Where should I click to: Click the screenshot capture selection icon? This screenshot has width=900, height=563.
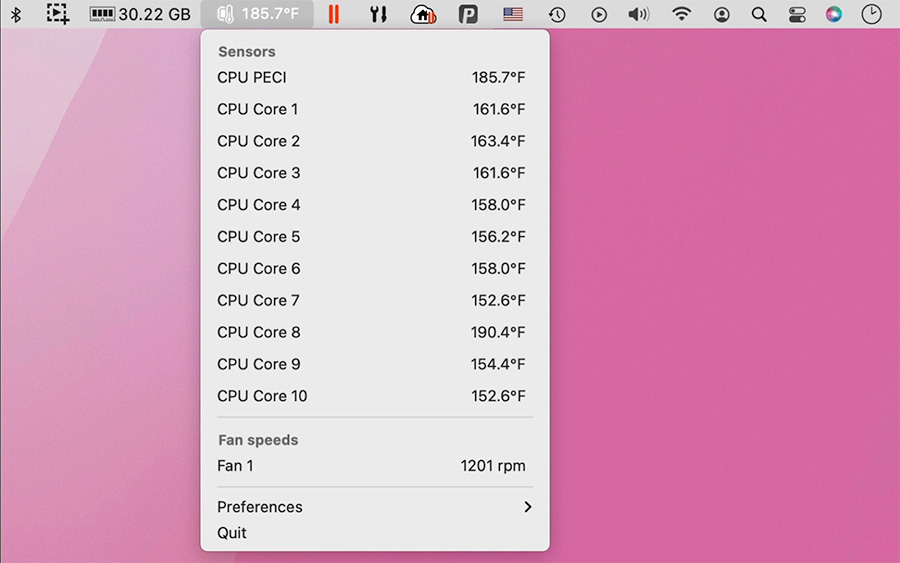click(58, 14)
